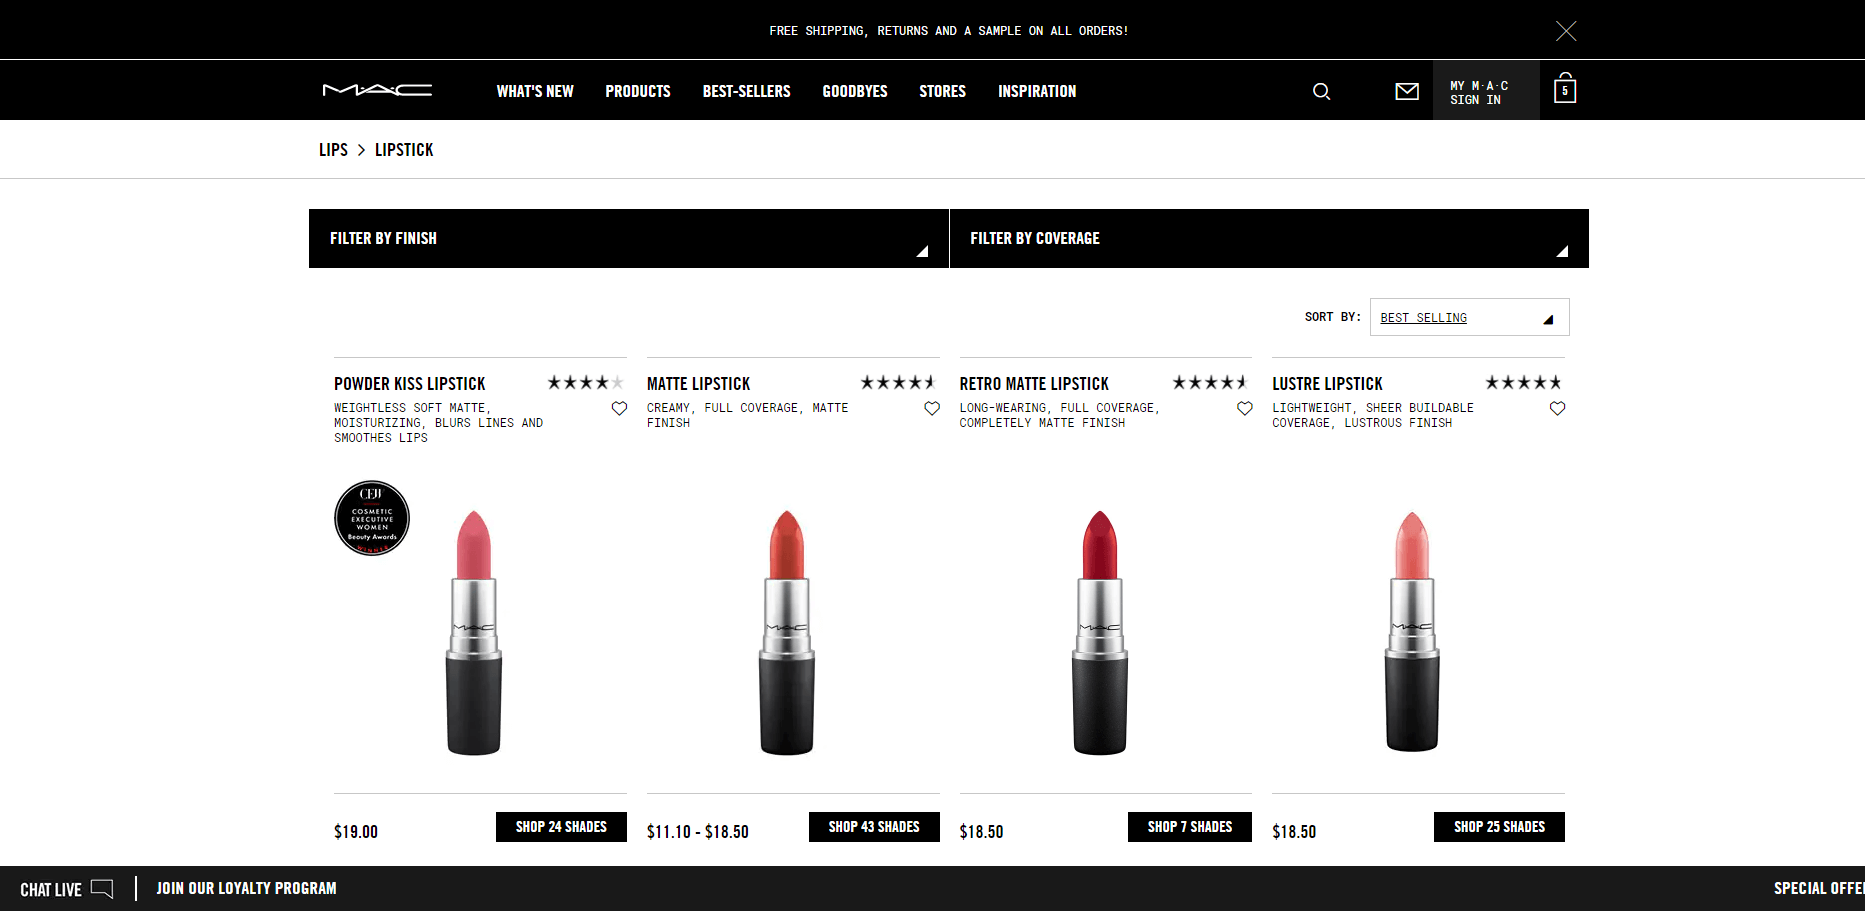
Task: Open the Best-Sellers menu
Action: (x=747, y=91)
